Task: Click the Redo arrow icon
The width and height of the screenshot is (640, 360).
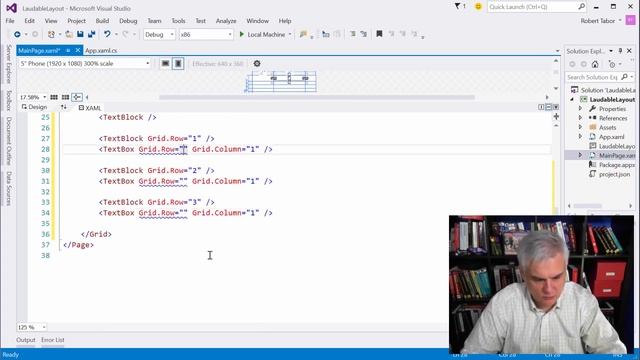Action: click(125, 35)
